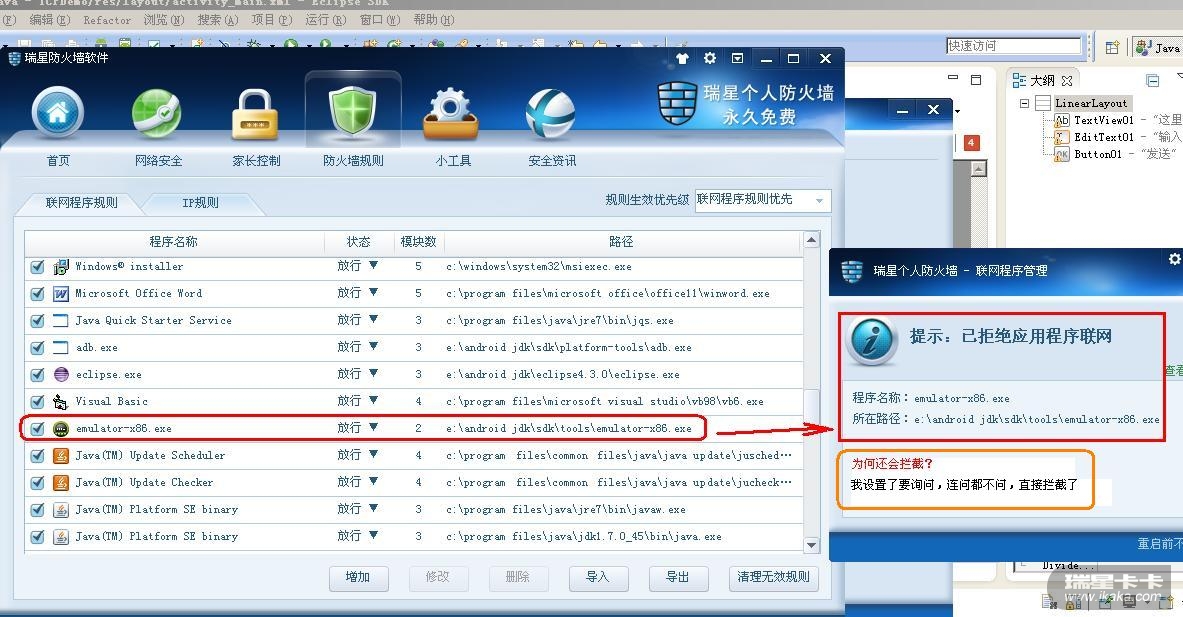Click the 增加 button

[x=358, y=578]
